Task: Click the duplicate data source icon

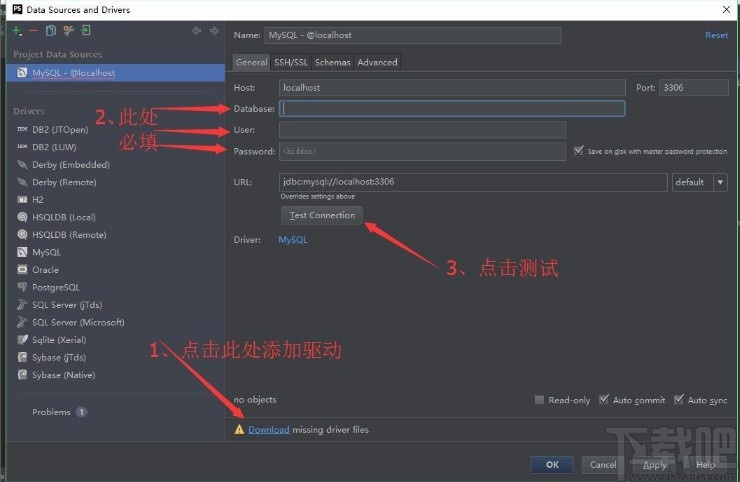Action: click(50, 31)
